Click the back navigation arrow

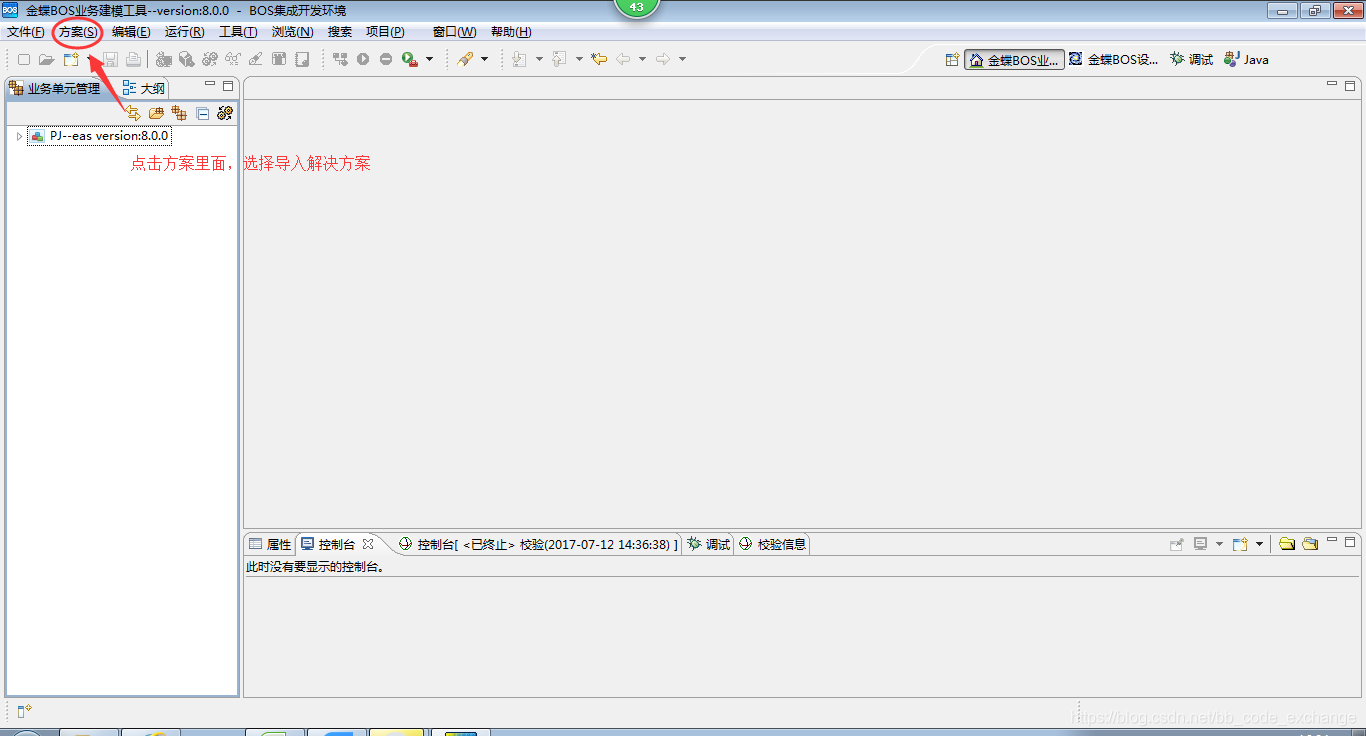tap(623, 59)
